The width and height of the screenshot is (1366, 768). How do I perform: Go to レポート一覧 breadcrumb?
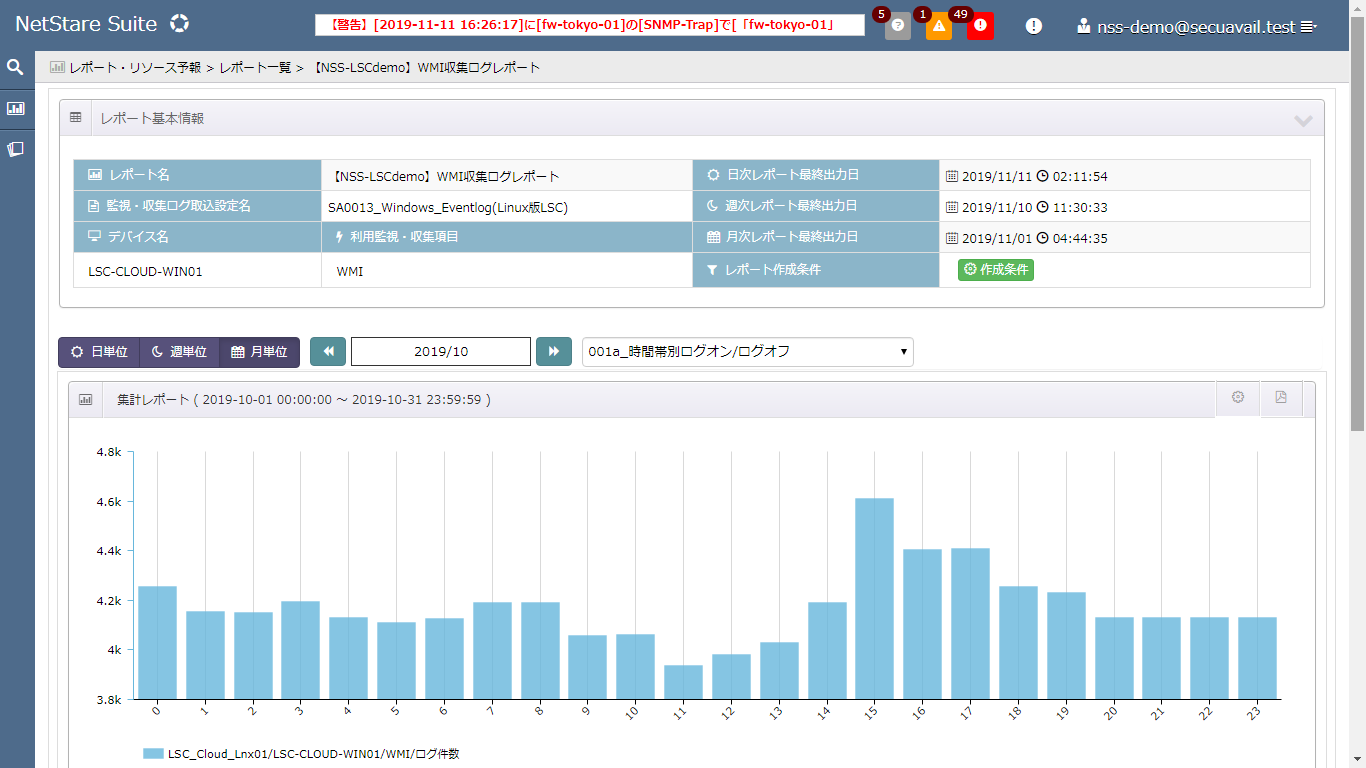click(255, 68)
